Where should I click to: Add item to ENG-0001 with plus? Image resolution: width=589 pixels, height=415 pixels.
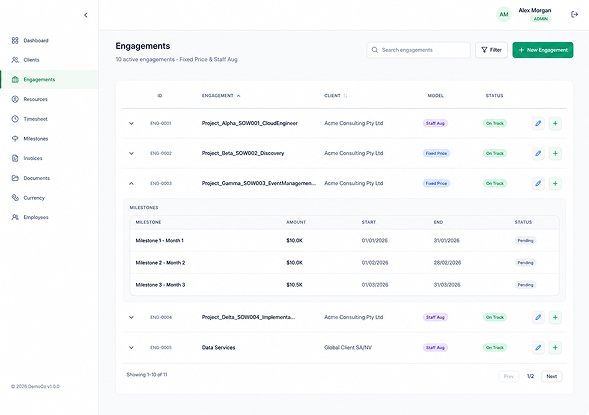pos(555,123)
